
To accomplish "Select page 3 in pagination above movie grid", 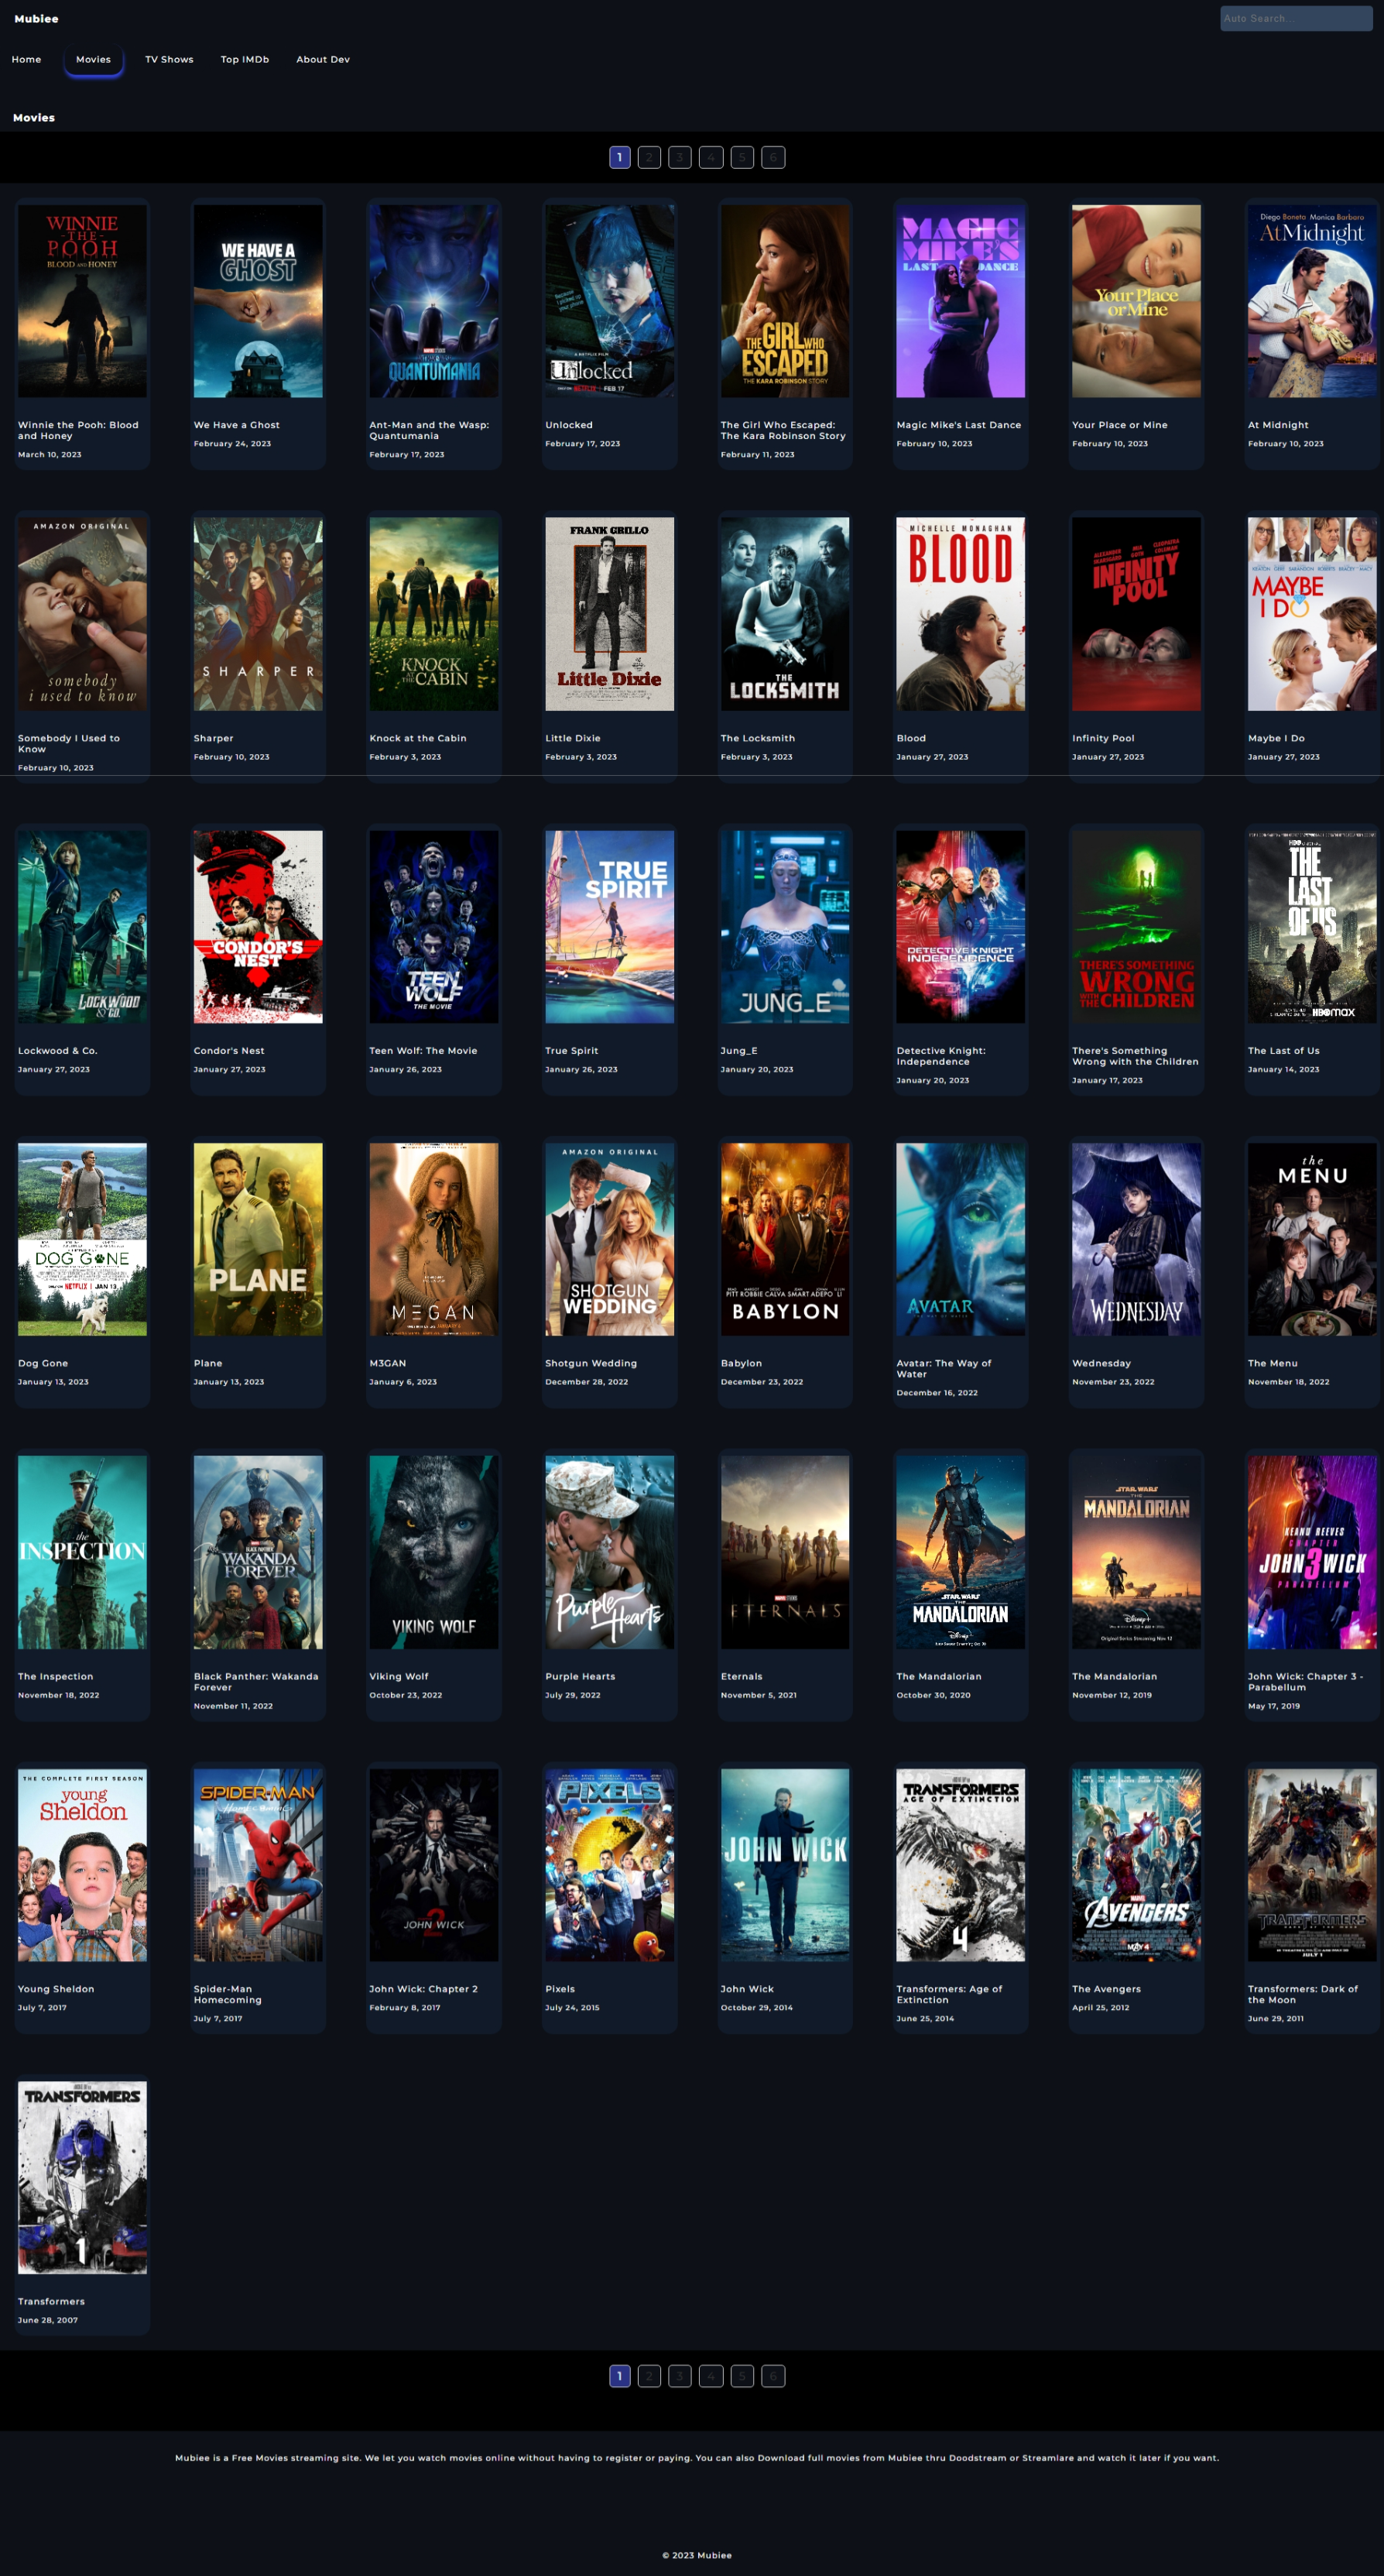I will pos(680,157).
